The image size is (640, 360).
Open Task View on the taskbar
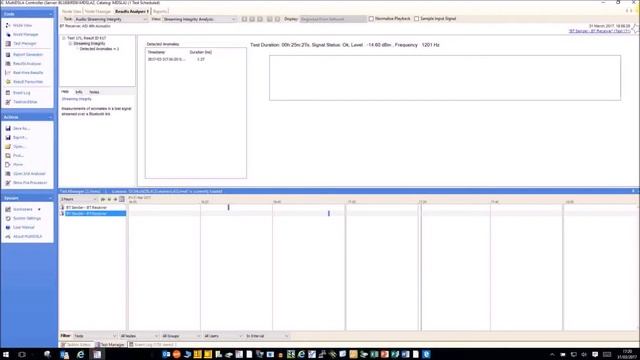22,354
